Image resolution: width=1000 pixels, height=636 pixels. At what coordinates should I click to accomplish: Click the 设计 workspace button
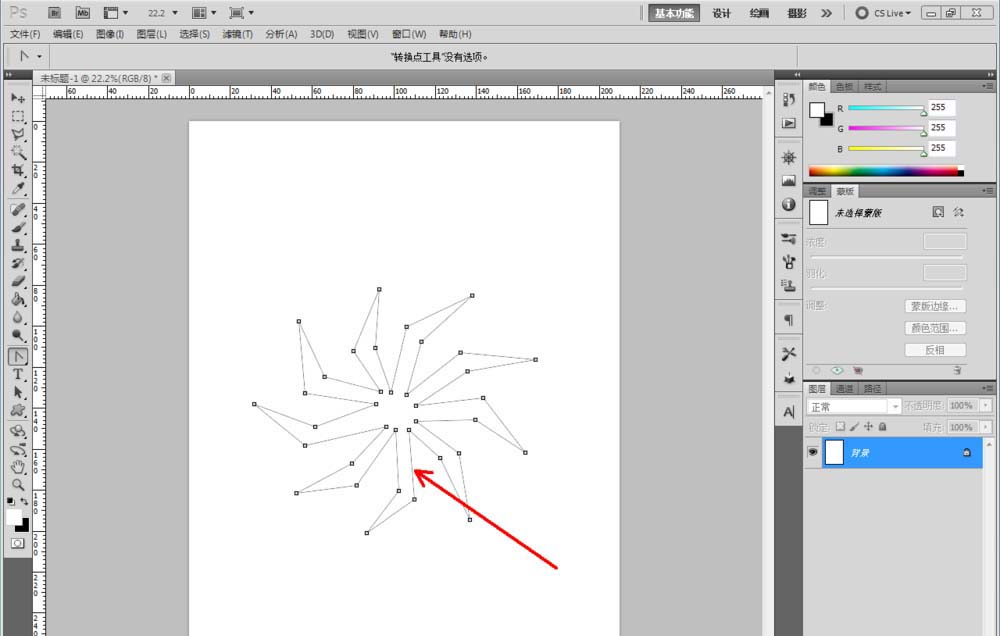coord(721,13)
